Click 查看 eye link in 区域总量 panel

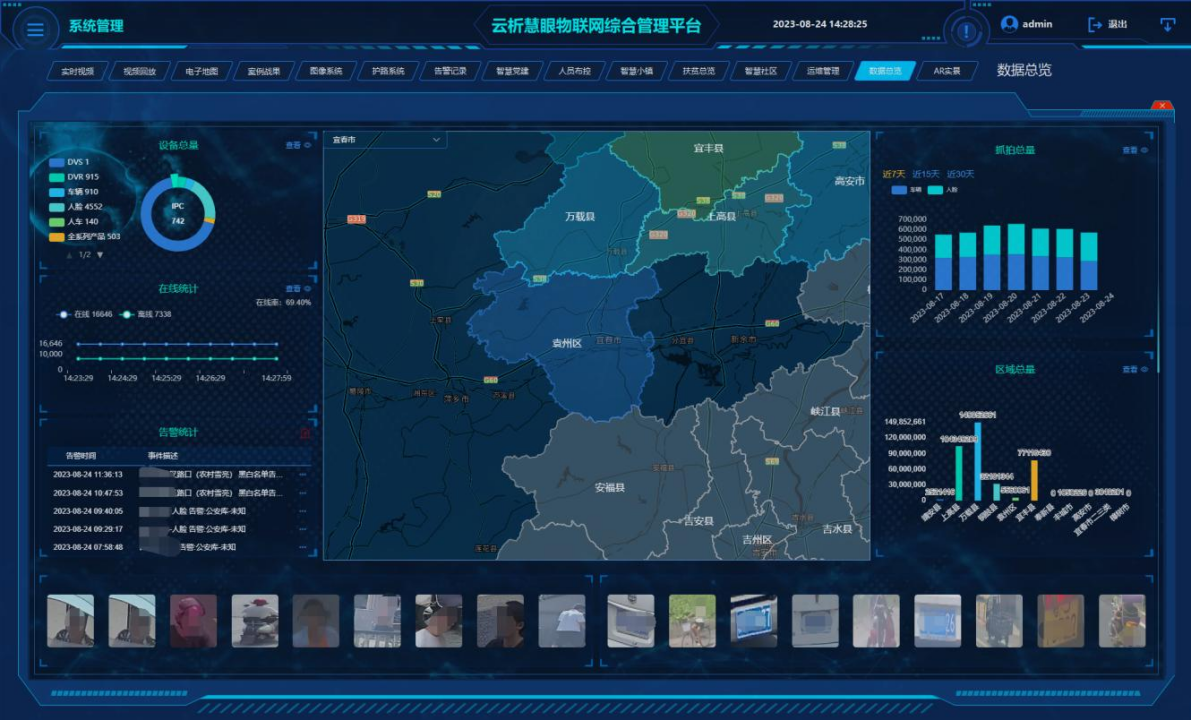click(1135, 370)
